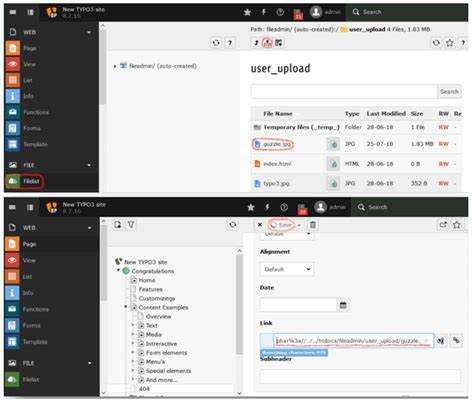Click the new file icon in filelist toolbar
The image size is (474, 403).
click(x=279, y=43)
